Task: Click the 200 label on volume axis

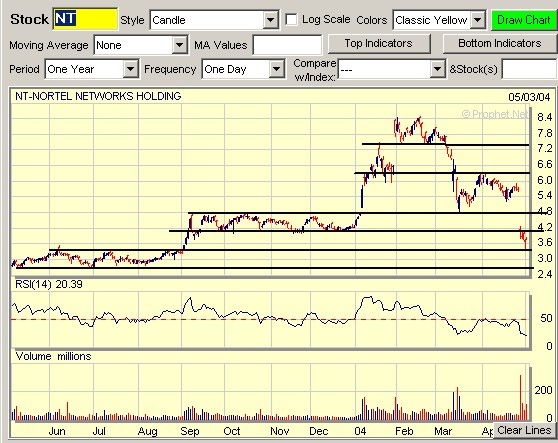Action: point(543,390)
